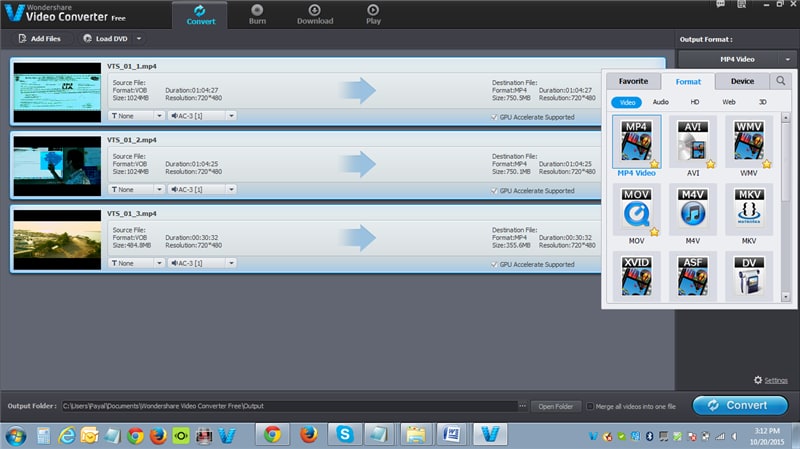Toggle GPU Accelerate for VTS_01_2.mp4
Viewport: 800px width, 449px height.
tap(494, 191)
